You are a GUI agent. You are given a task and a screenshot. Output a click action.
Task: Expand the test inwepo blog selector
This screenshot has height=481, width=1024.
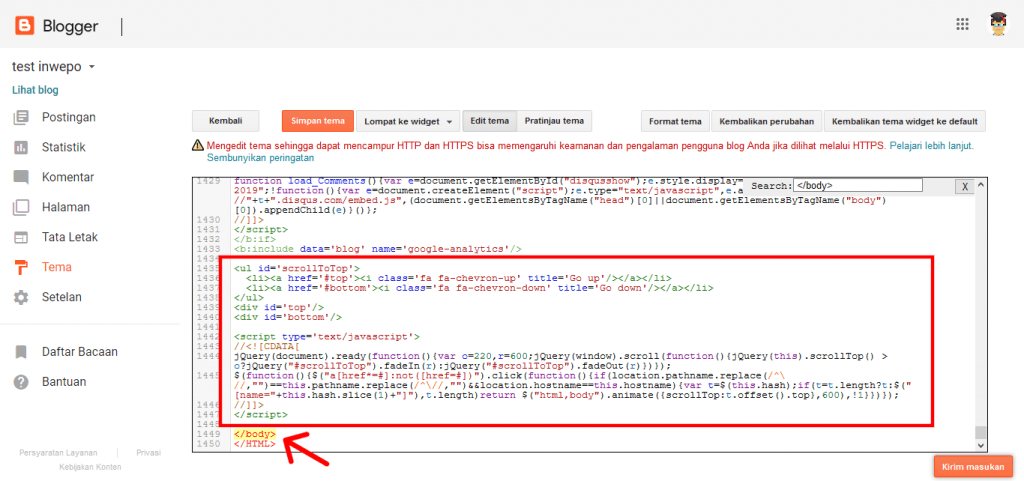pyautogui.click(x=54, y=67)
